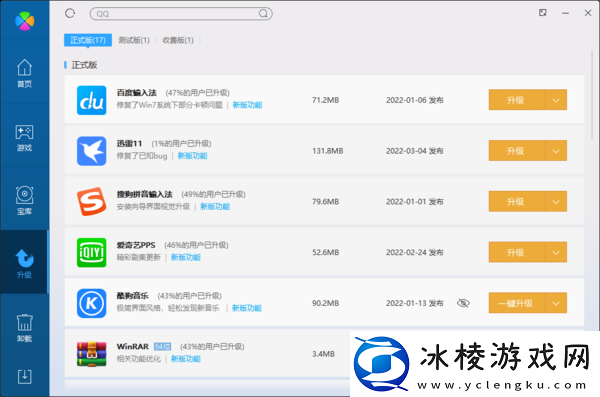Image resolution: width=600 pixels, height=397 pixels.
Task: Click the 正式版 section heading
Action: point(84,65)
